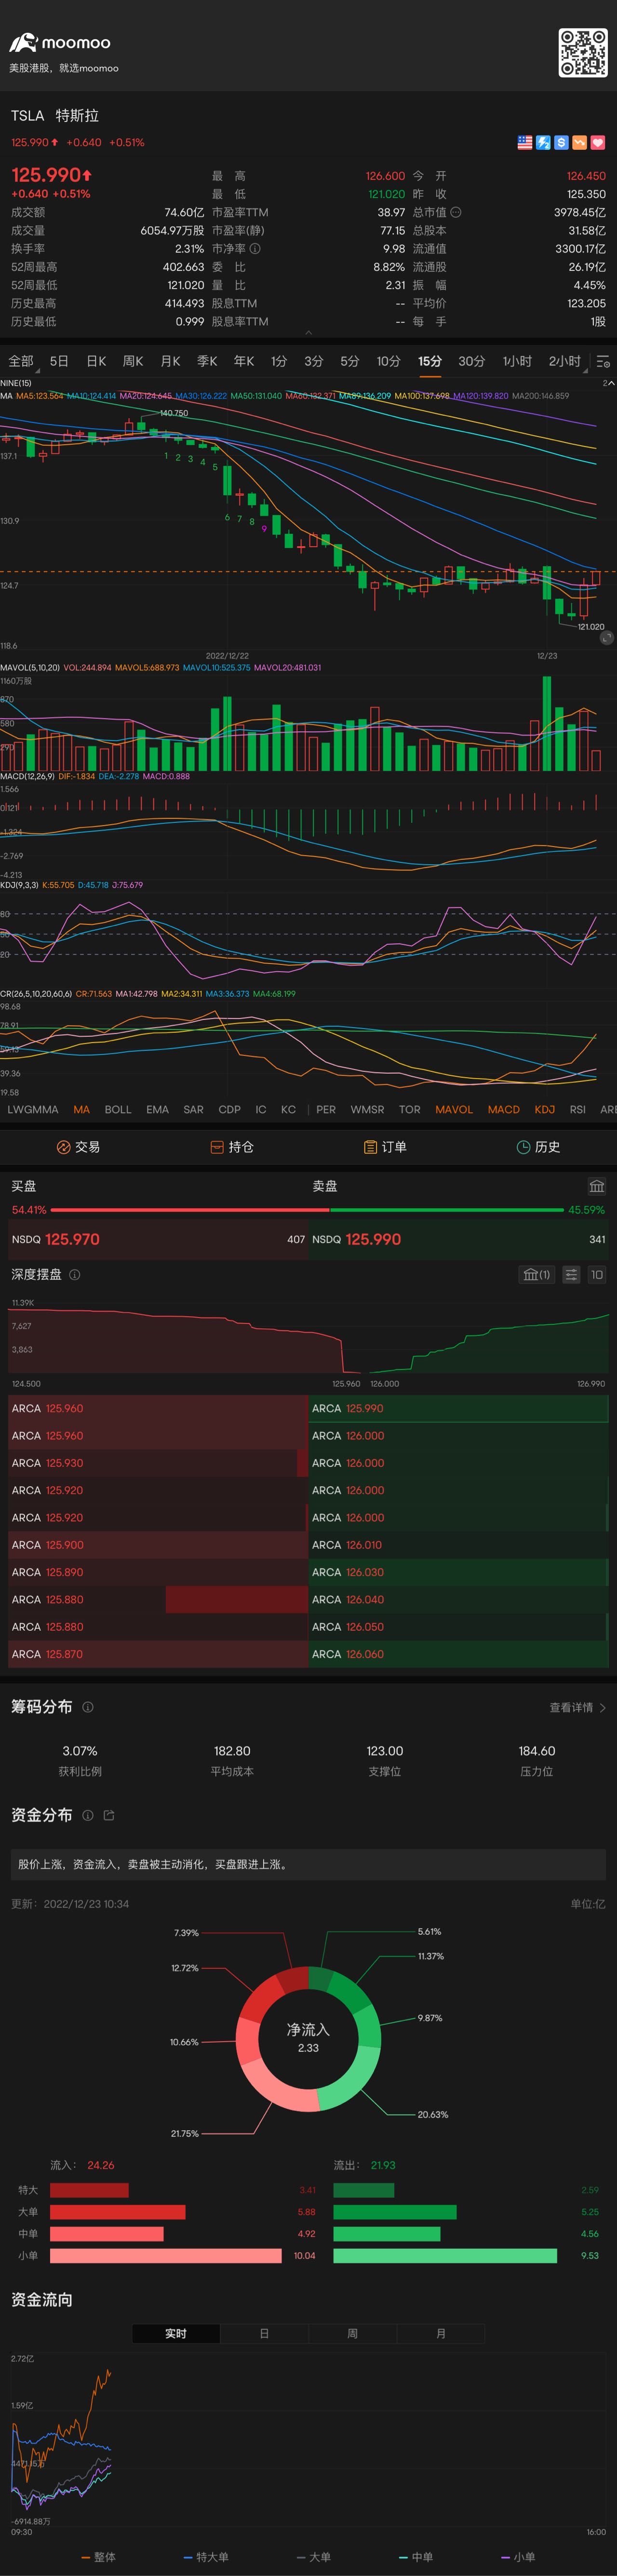Open exchange selector with (1) badge
The height and width of the screenshot is (2576, 617).
pos(537,1275)
